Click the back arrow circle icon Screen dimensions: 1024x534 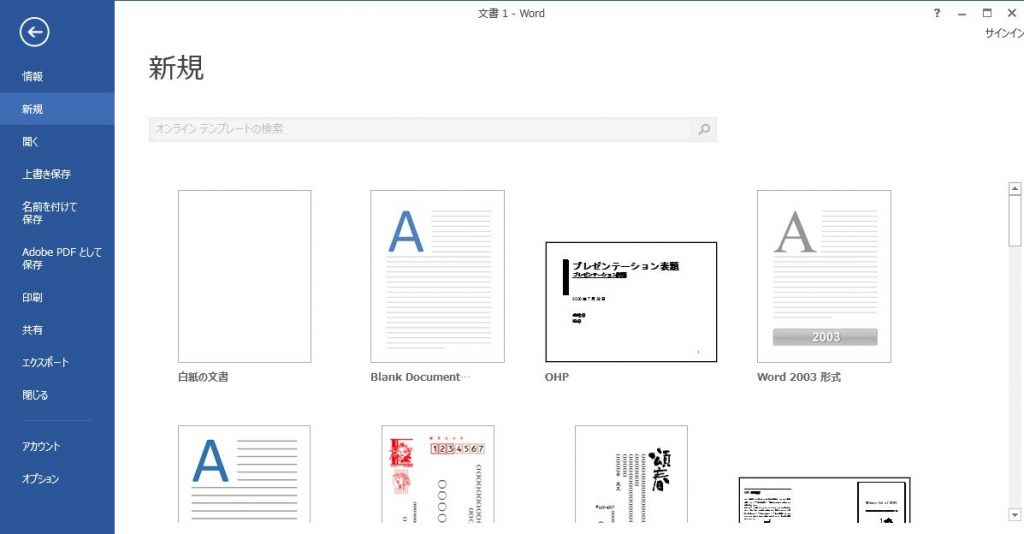(34, 31)
